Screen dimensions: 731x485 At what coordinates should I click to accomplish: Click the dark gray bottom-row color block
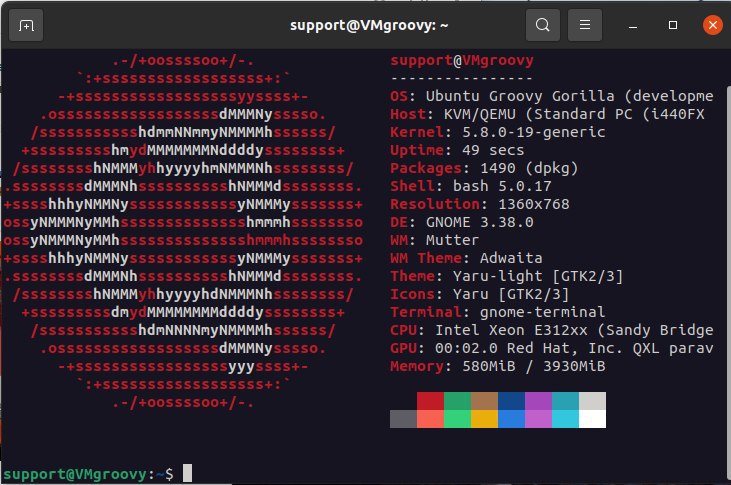[403, 419]
